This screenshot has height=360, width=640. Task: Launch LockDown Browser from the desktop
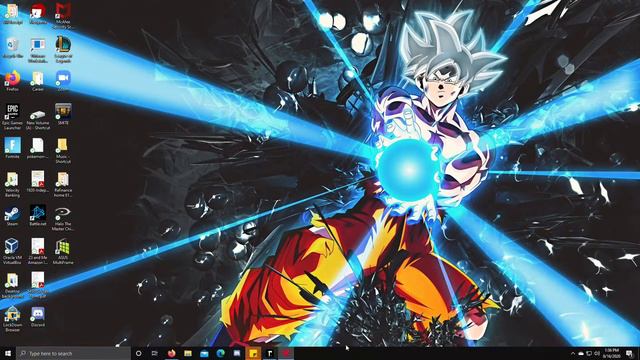pos(12,319)
